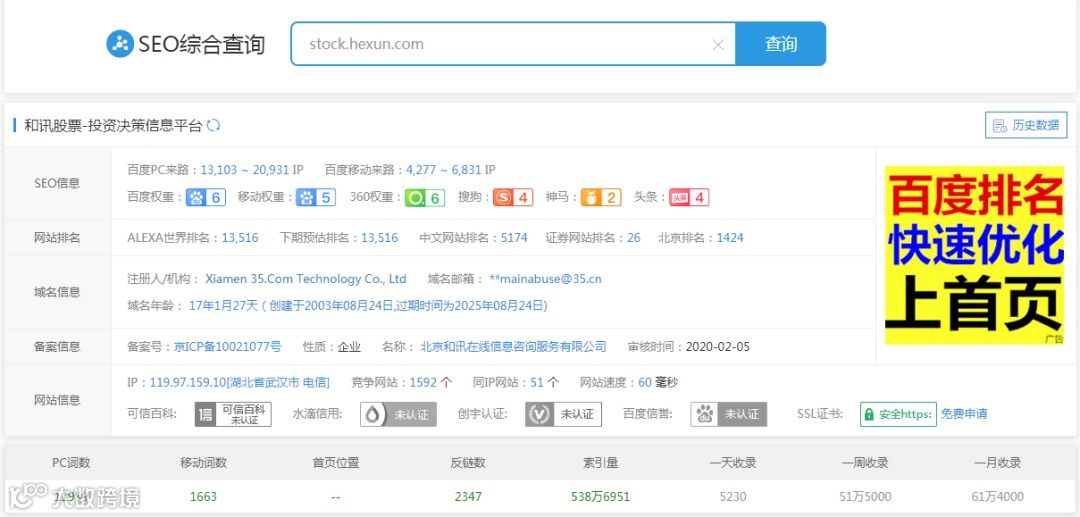
Task: Select the 反链数 value 2347
Action: coord(468,496)
